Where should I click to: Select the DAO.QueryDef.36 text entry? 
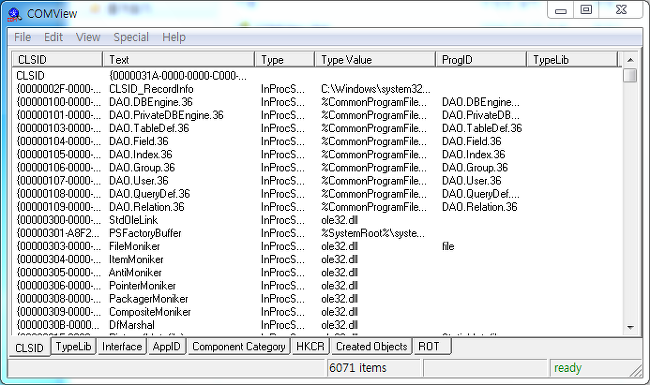pos(149,194)
